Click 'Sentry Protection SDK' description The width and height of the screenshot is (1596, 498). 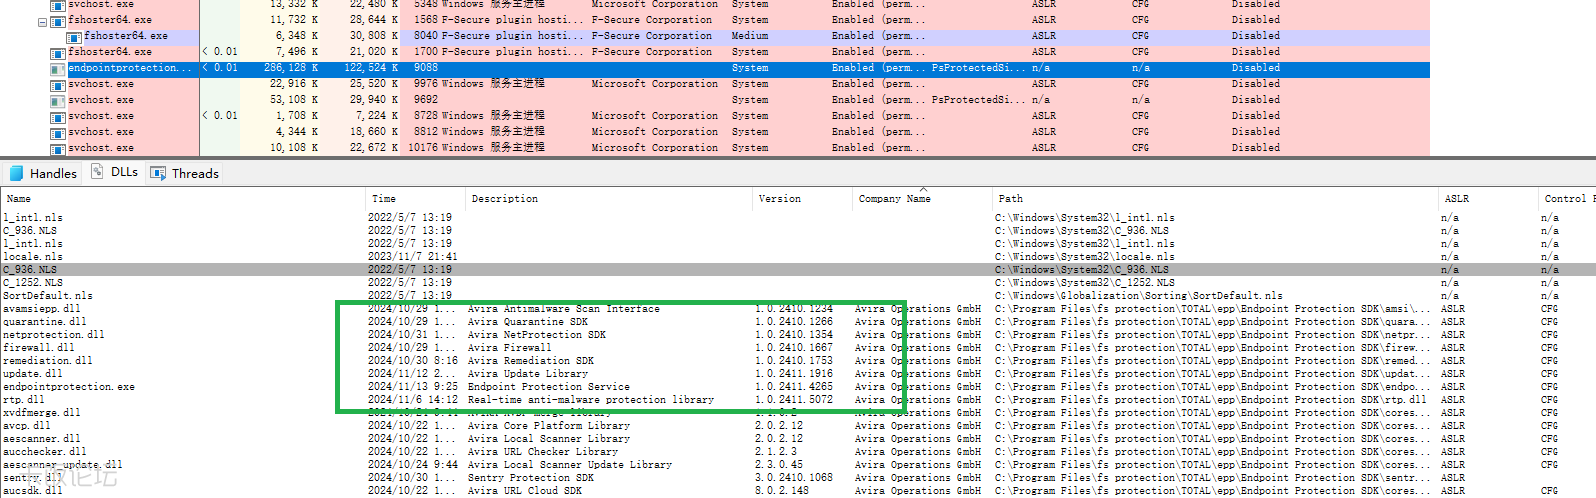[x=531, y=478]
